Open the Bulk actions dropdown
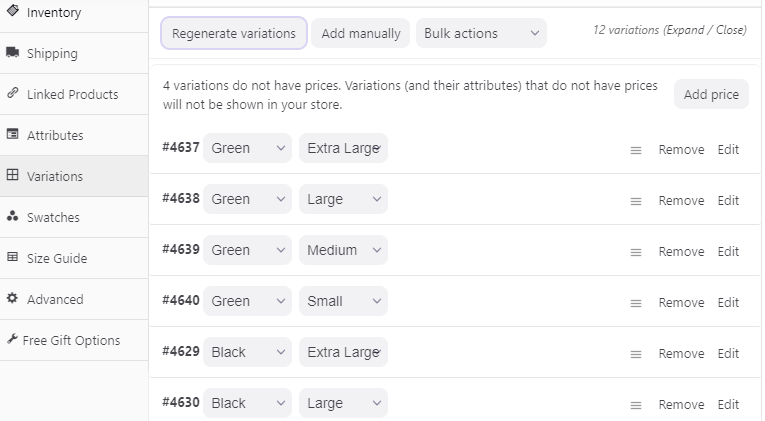Viewport: 765px width, 421px height. click(481, 33)
